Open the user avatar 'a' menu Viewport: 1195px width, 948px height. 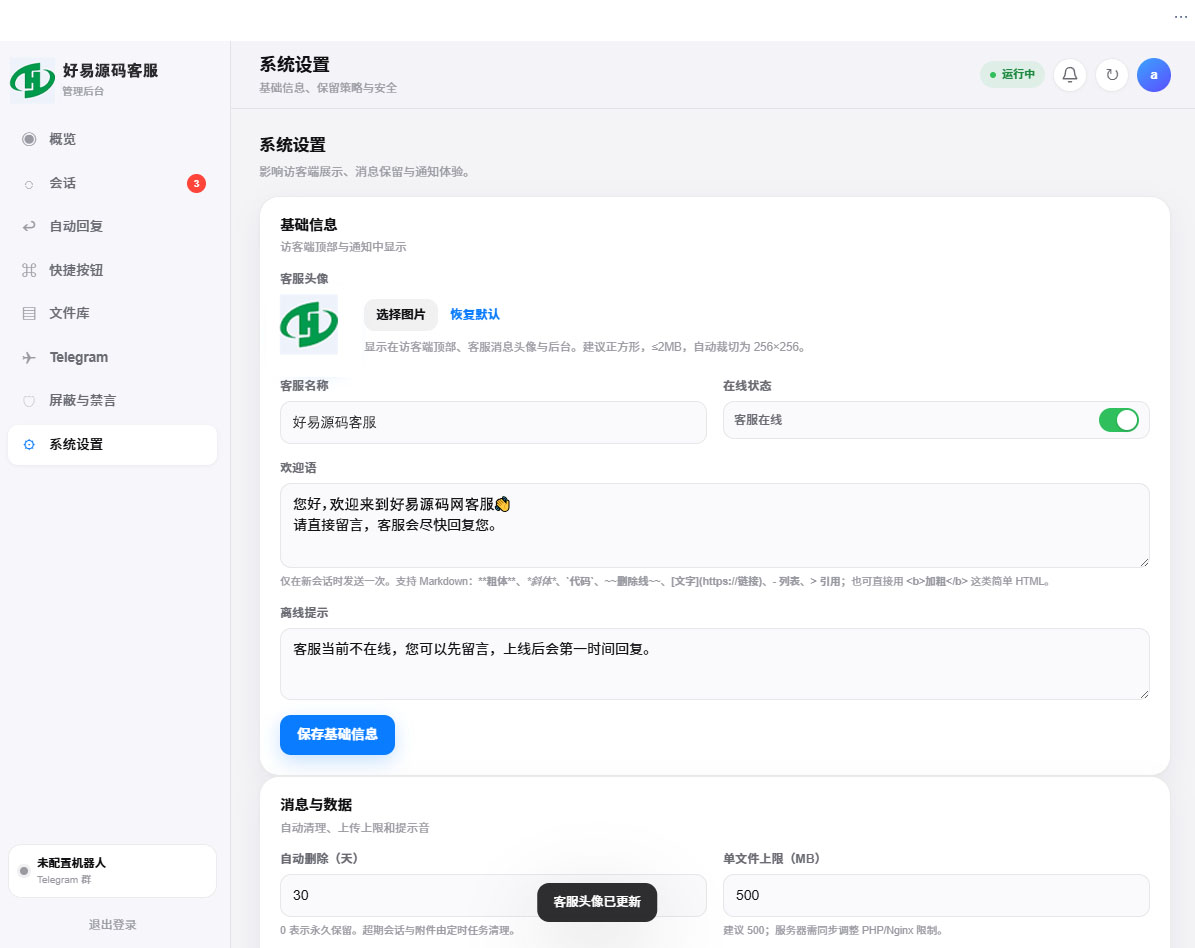point(1154,75)
